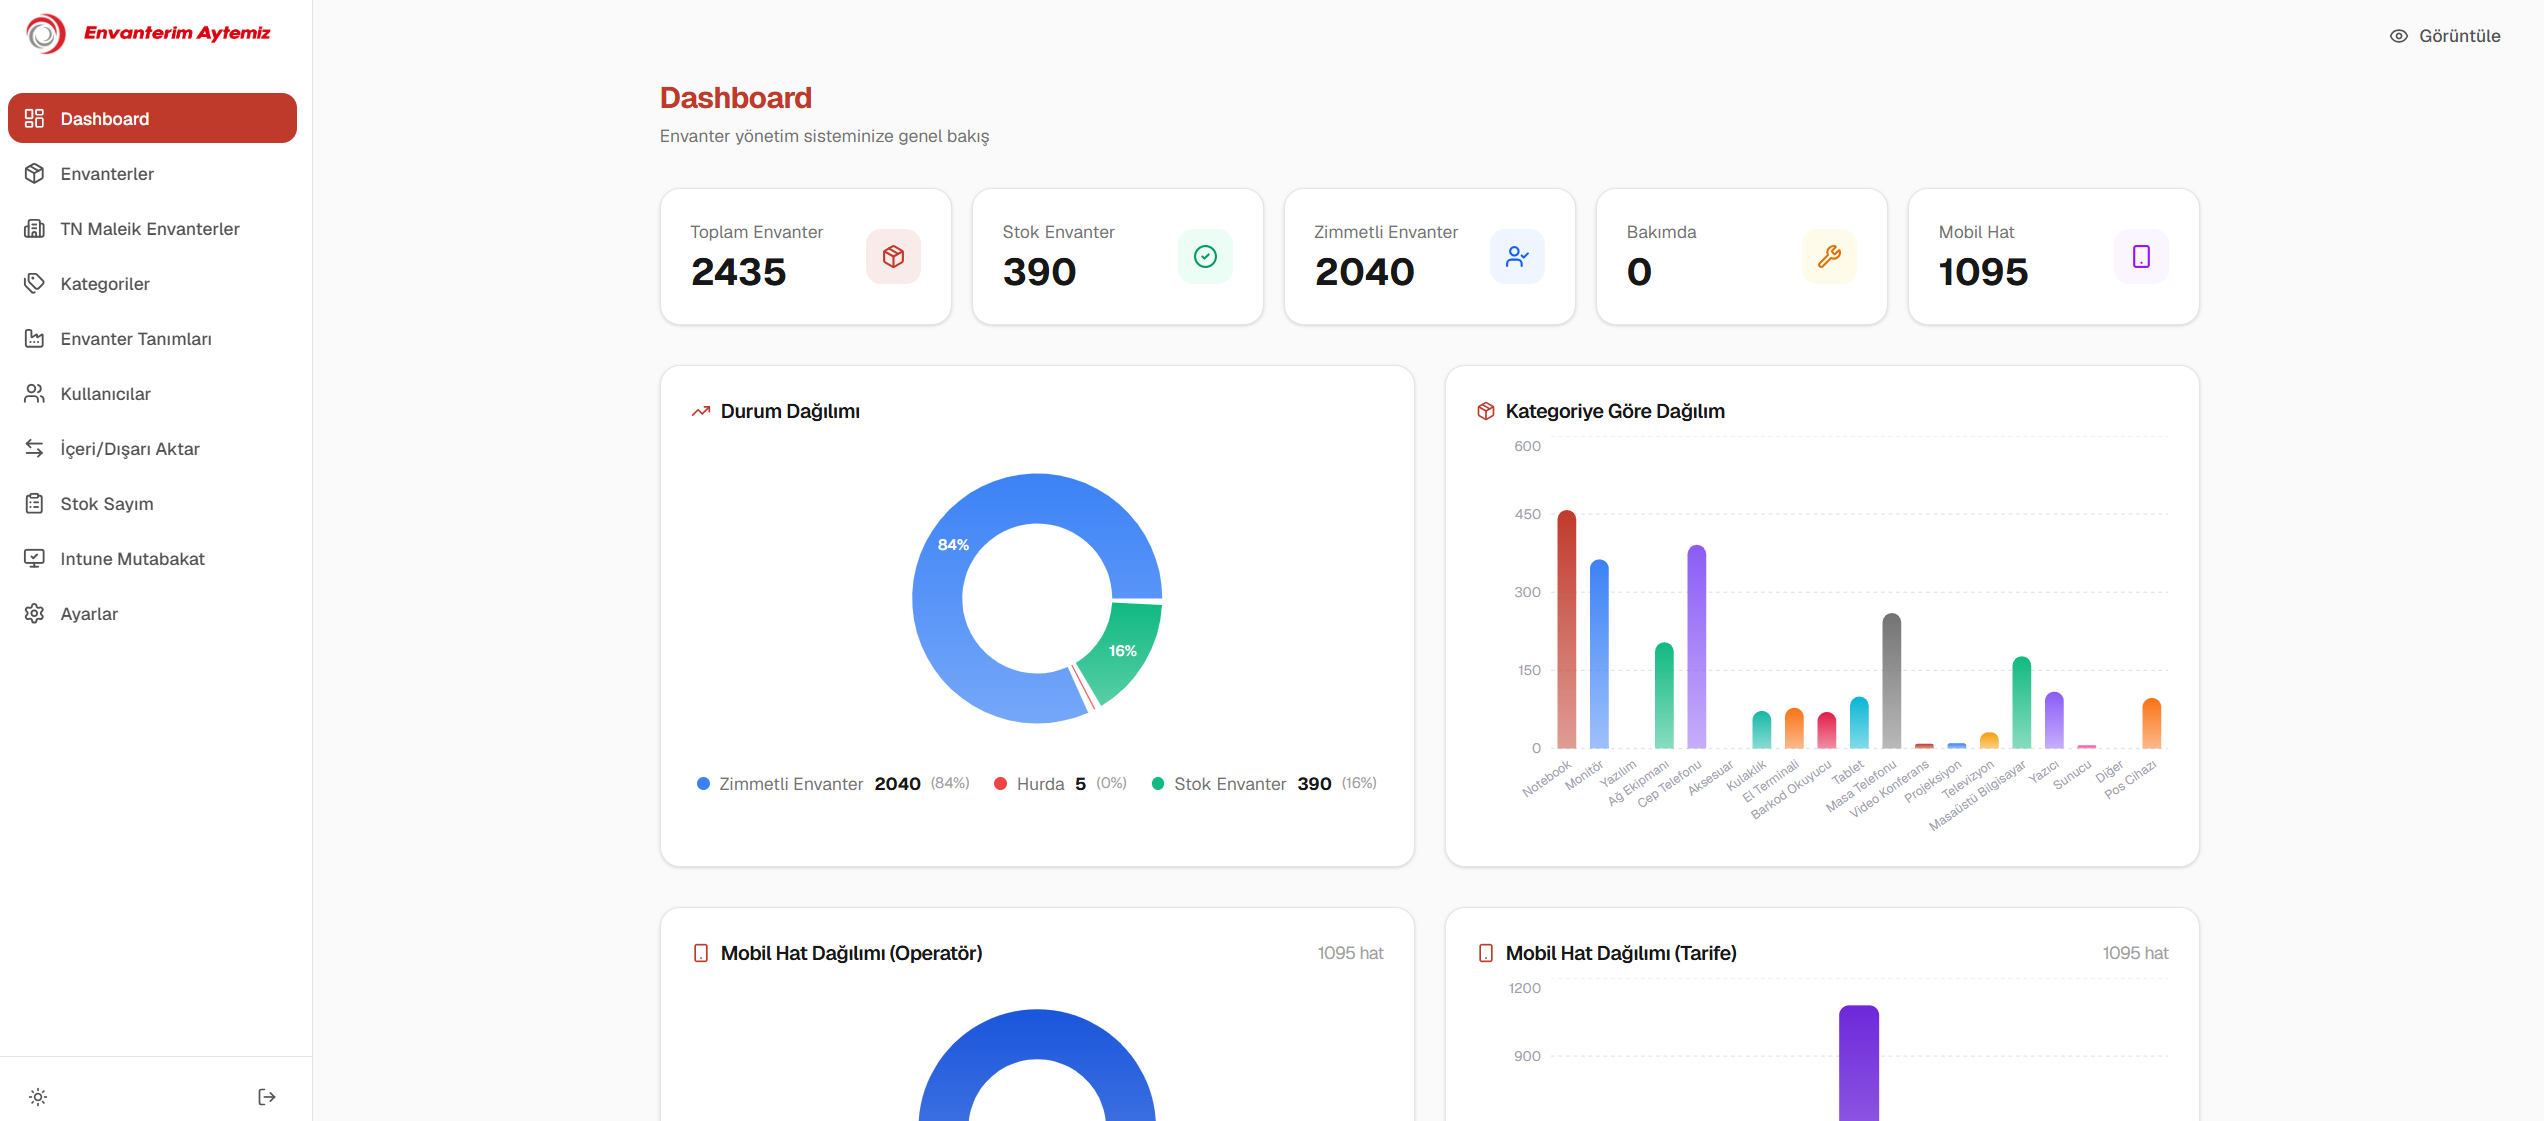Click the Envanterim Aytemiz logo icon

point(46,34)
